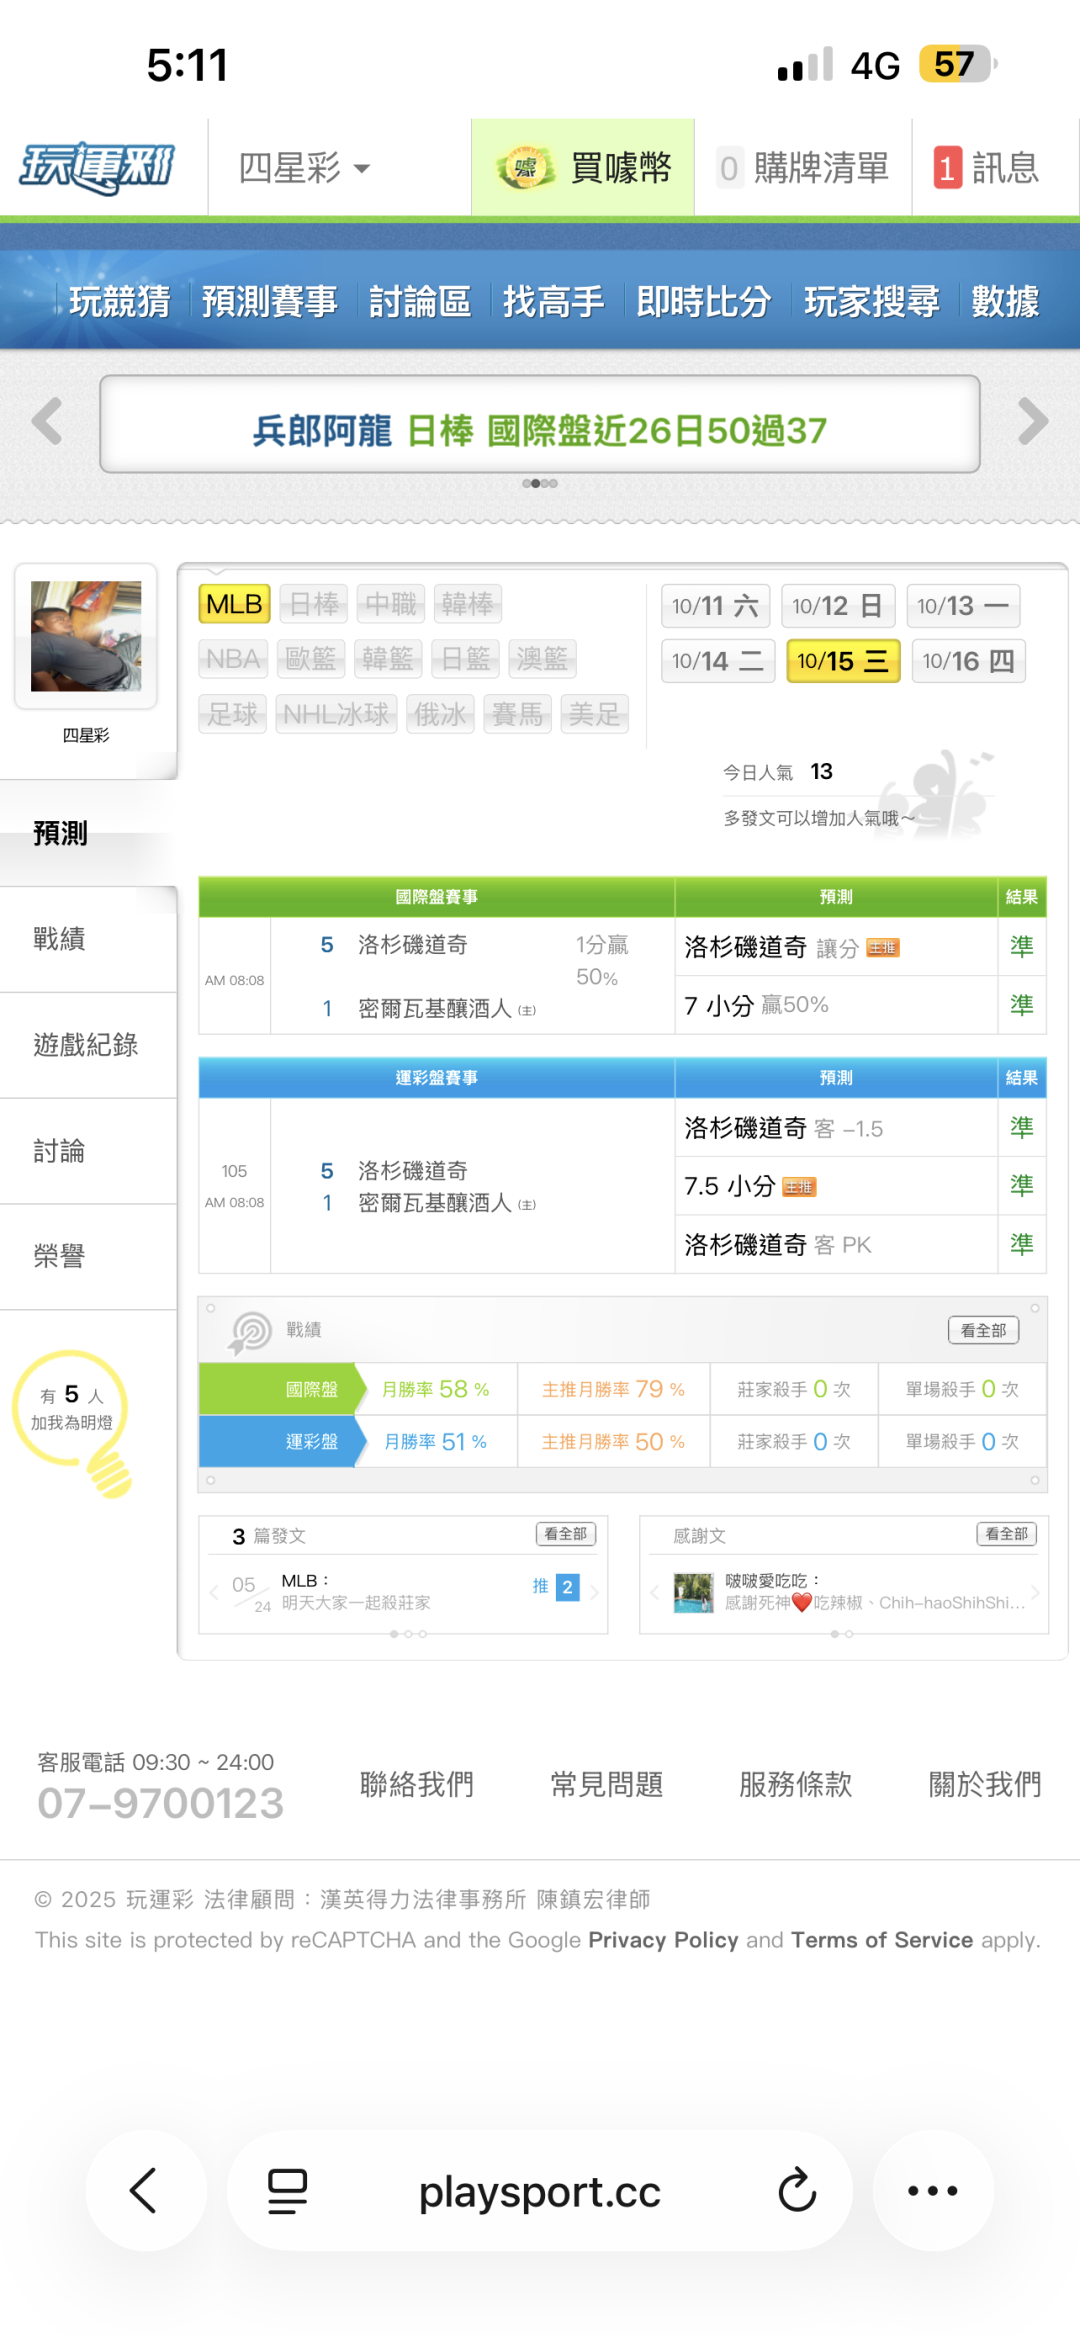Advance the 發文 list with right chevron
The image size is (1080, 2337).
tap(594, 1592)
